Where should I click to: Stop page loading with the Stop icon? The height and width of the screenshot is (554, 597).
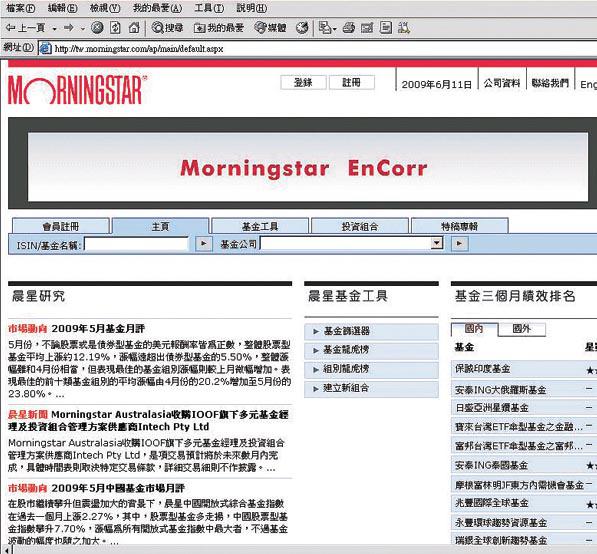pyautogui.click(x=97, y=28)
